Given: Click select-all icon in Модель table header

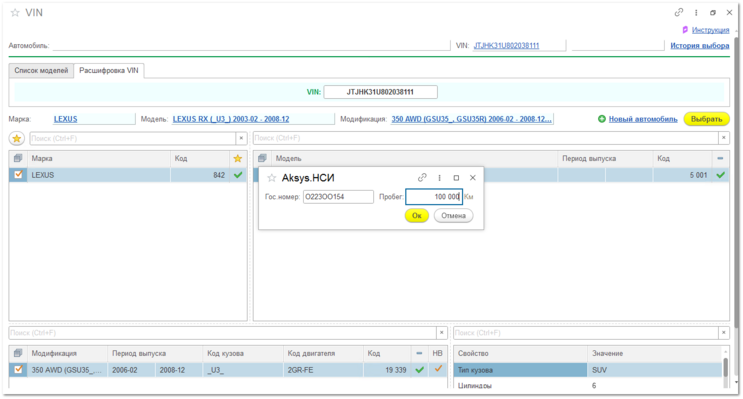Looking at the screenshot, I should [x=262, y=158].
